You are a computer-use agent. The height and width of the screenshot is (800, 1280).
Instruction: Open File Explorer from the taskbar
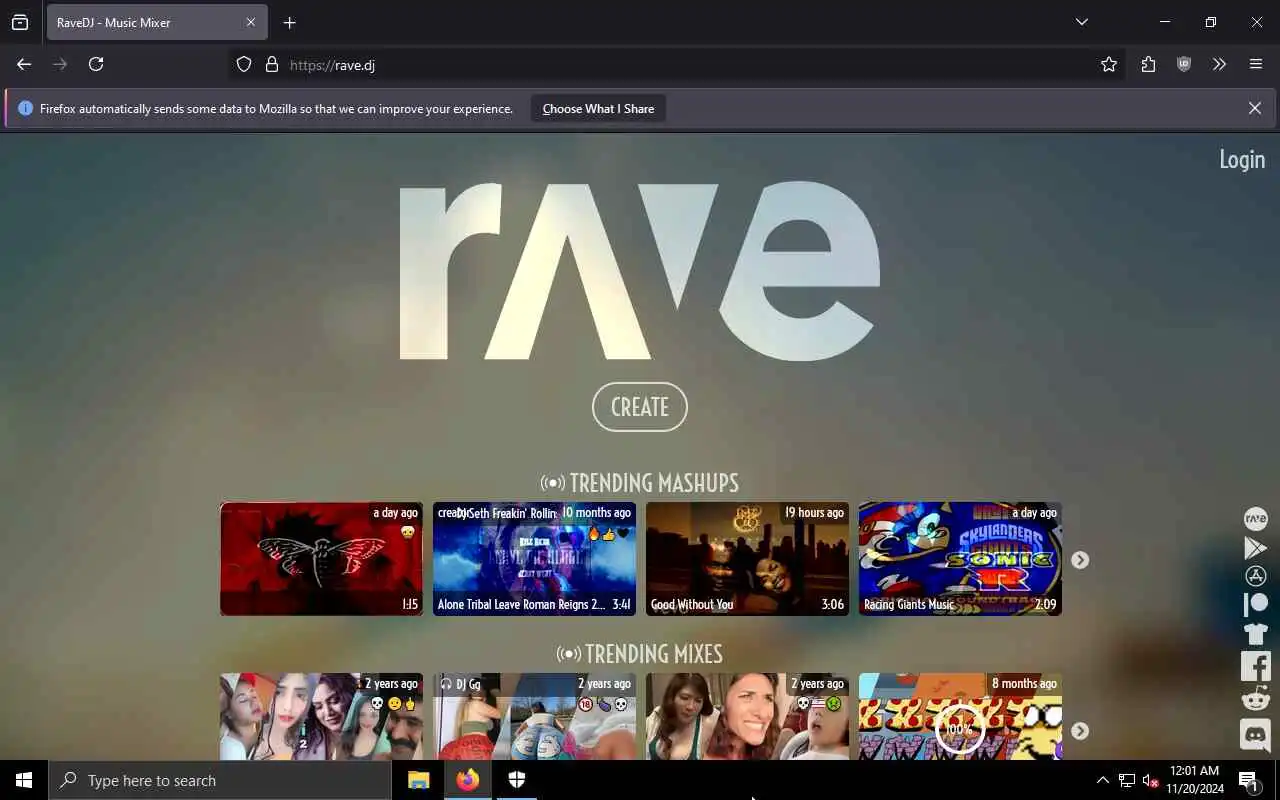click(x=418, y=780)
